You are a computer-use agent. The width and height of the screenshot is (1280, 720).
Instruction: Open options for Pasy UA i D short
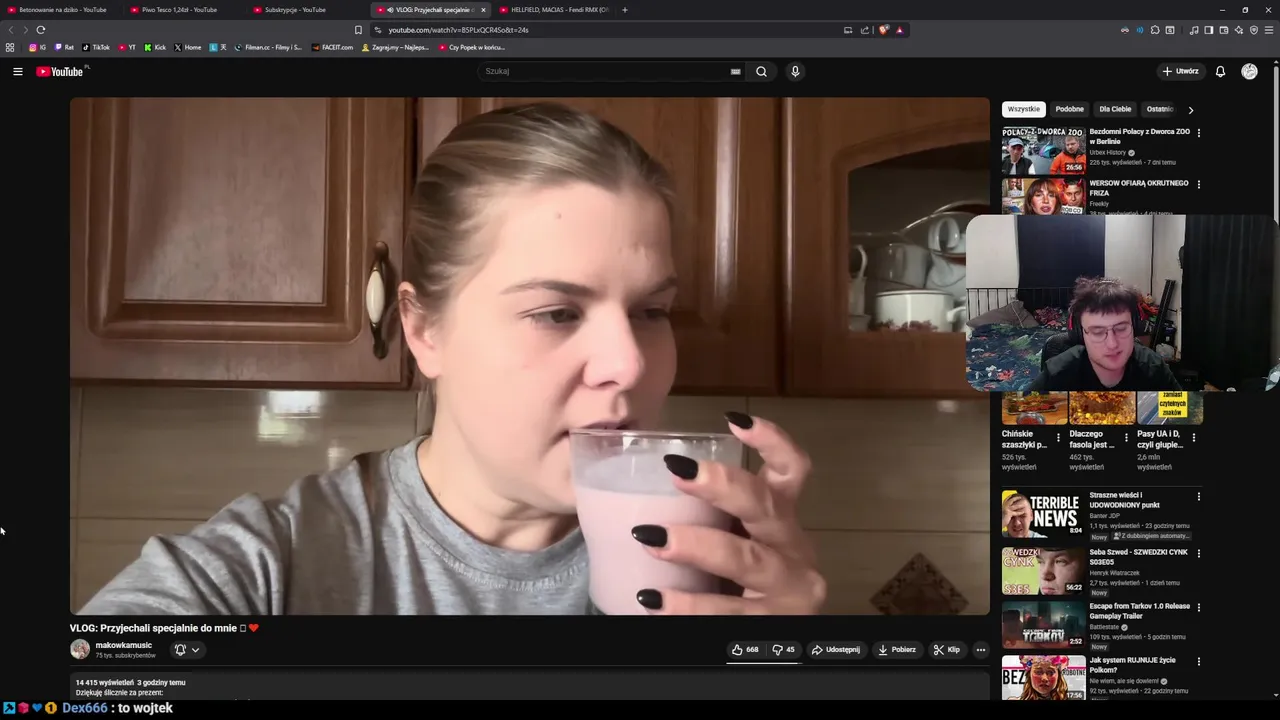click(x=1194, y=437)
